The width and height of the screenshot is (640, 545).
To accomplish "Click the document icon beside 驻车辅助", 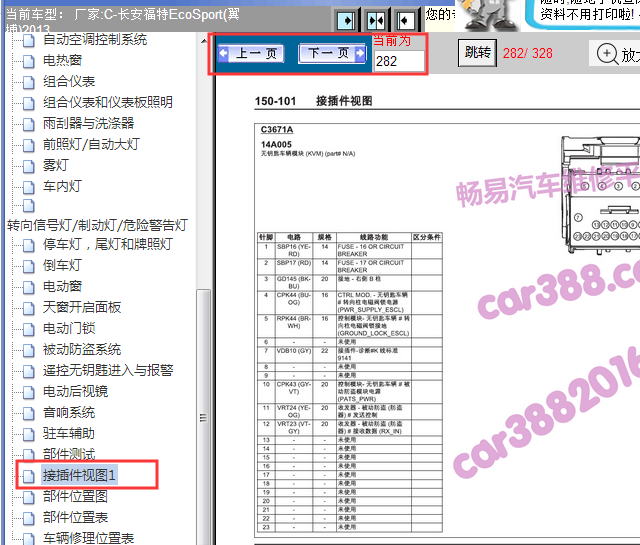I will [x=29, y=434].
